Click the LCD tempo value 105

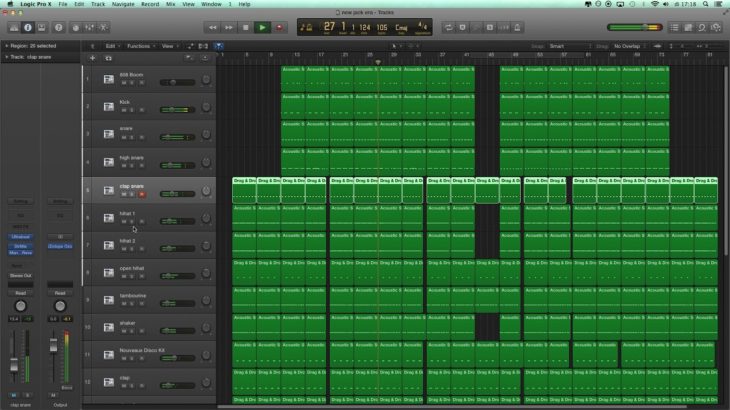[382, 27]
